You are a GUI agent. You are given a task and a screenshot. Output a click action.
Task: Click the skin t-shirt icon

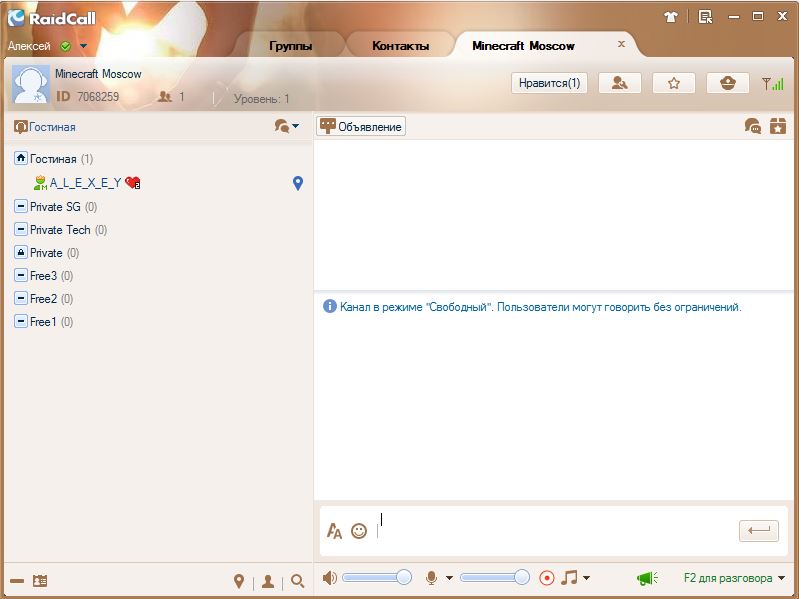tap(671, 16)
